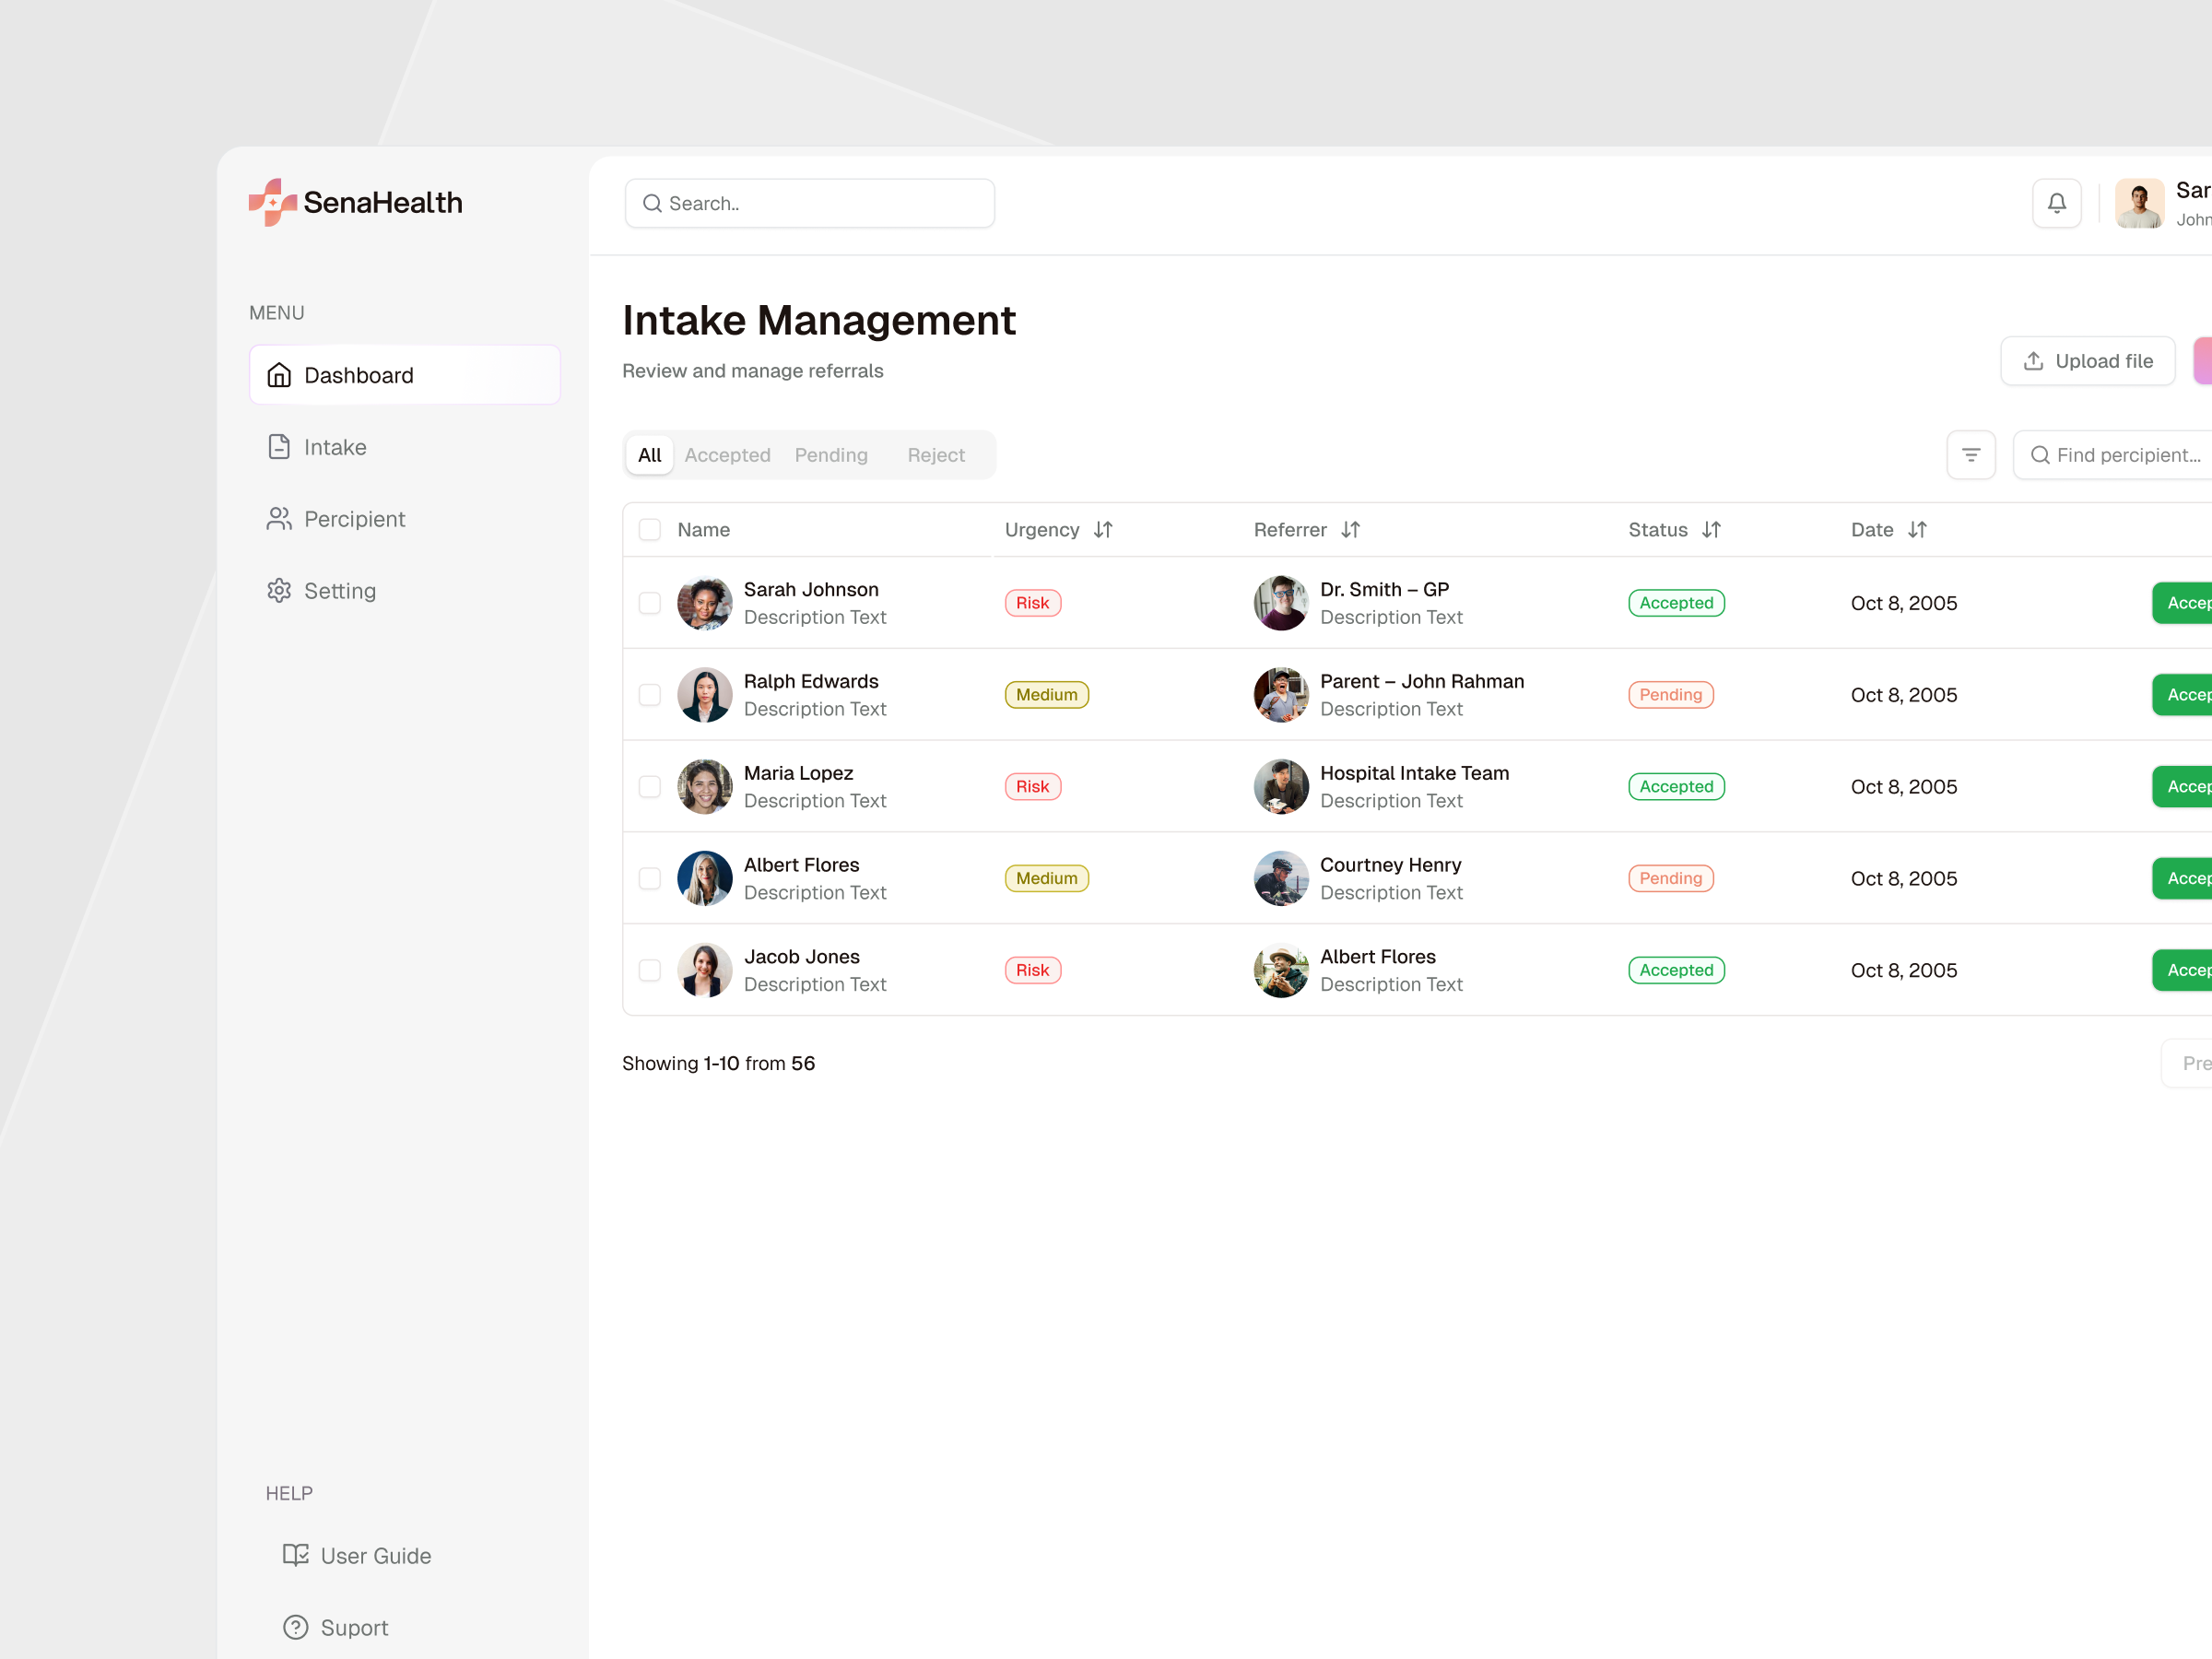Toggle Date column sorting arrows
Viewport: 2212px width, 1659px height.
[x=1919, y=529]
